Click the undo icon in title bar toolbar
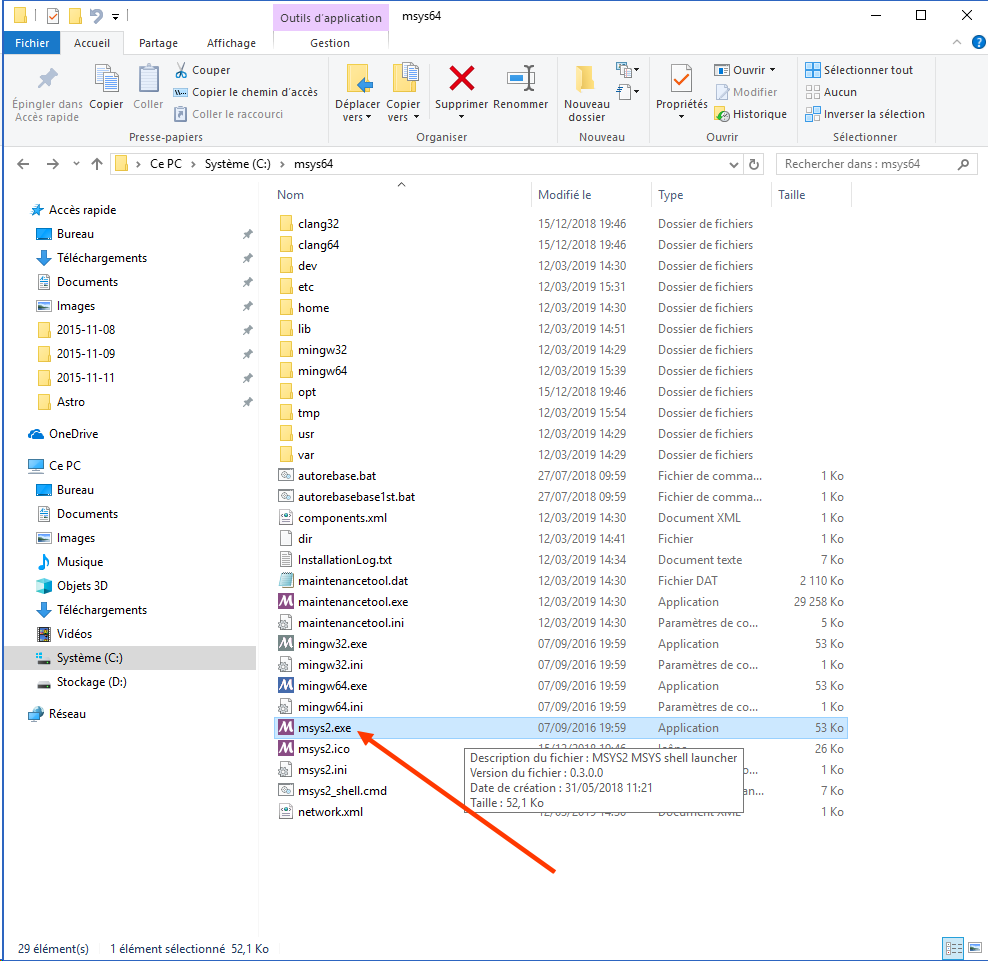Screen dimensions: 988x961 tap(96, 16)
